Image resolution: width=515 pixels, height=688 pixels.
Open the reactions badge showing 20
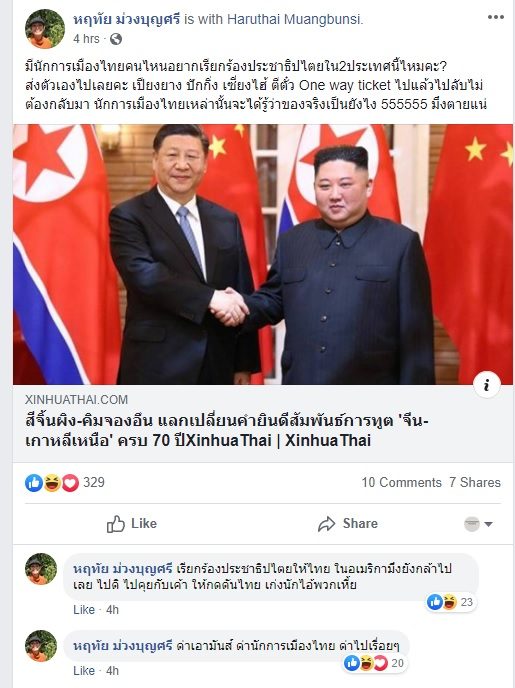[374, 663]
